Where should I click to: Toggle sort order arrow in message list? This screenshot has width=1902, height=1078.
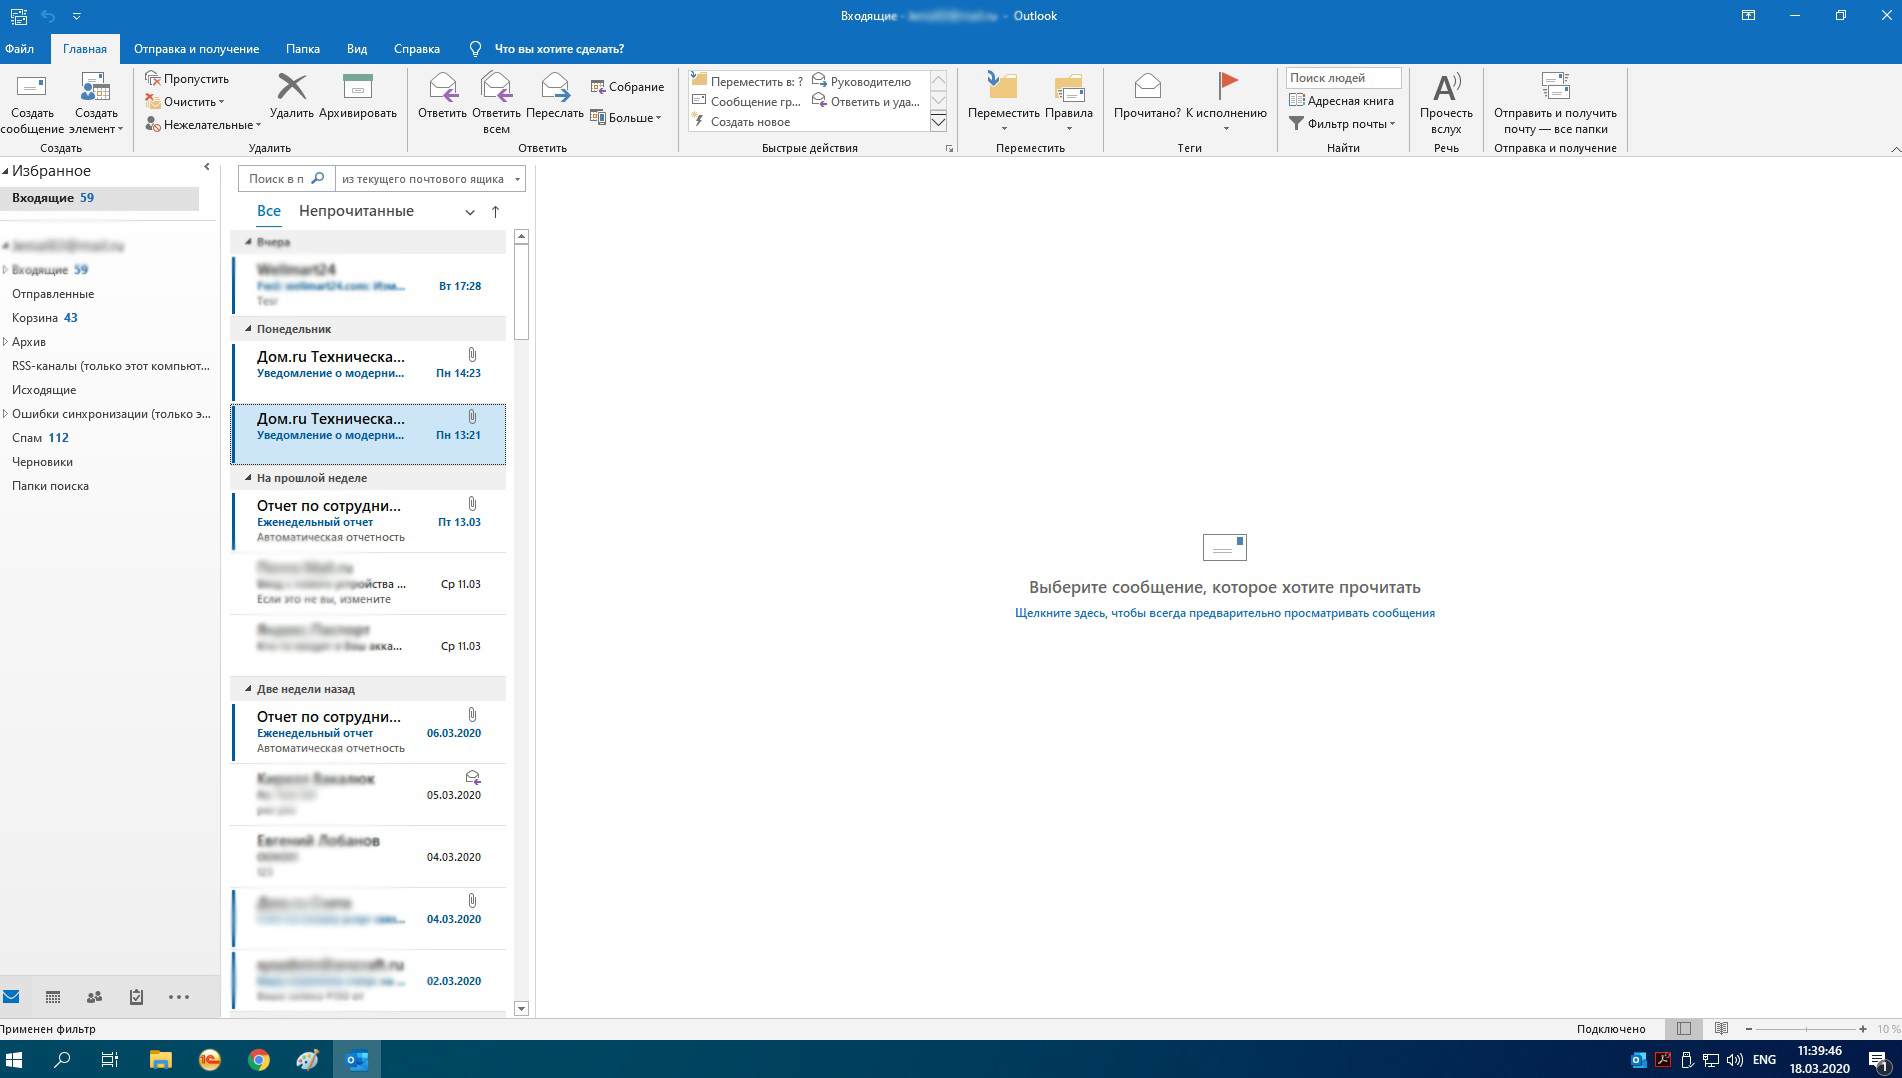[495, 212]
